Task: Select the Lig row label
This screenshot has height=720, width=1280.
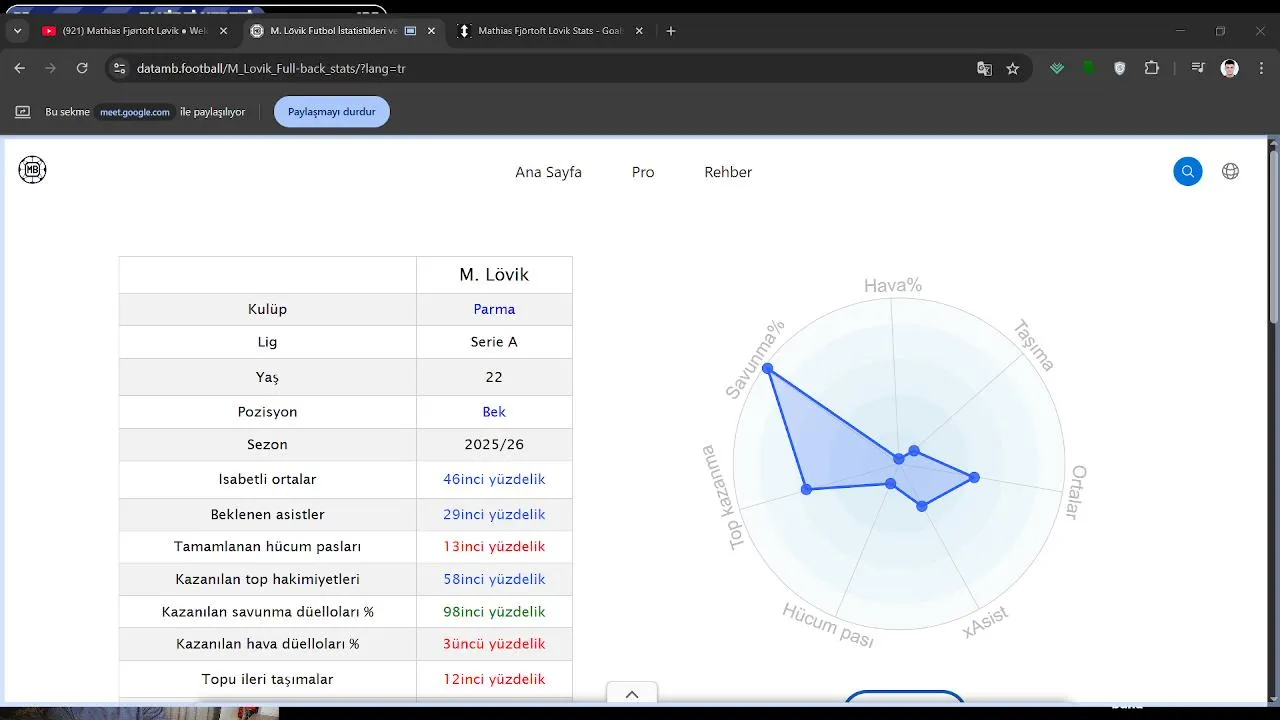Action: pos(267,342)
